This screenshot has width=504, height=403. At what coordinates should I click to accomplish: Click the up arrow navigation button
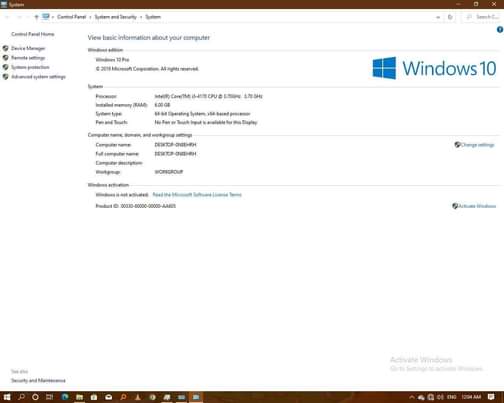[36, 17]
